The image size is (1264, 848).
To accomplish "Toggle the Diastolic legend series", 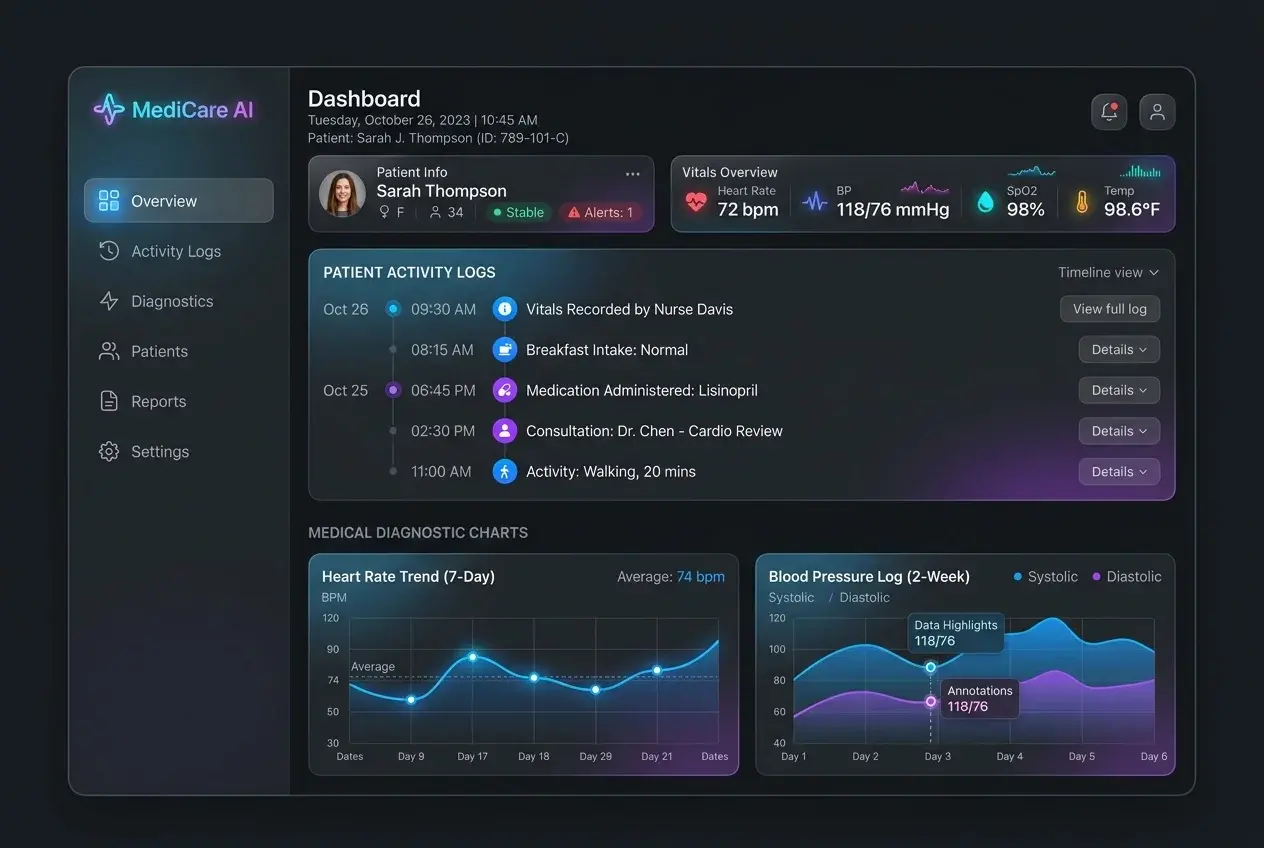I will click(1127, 577).
